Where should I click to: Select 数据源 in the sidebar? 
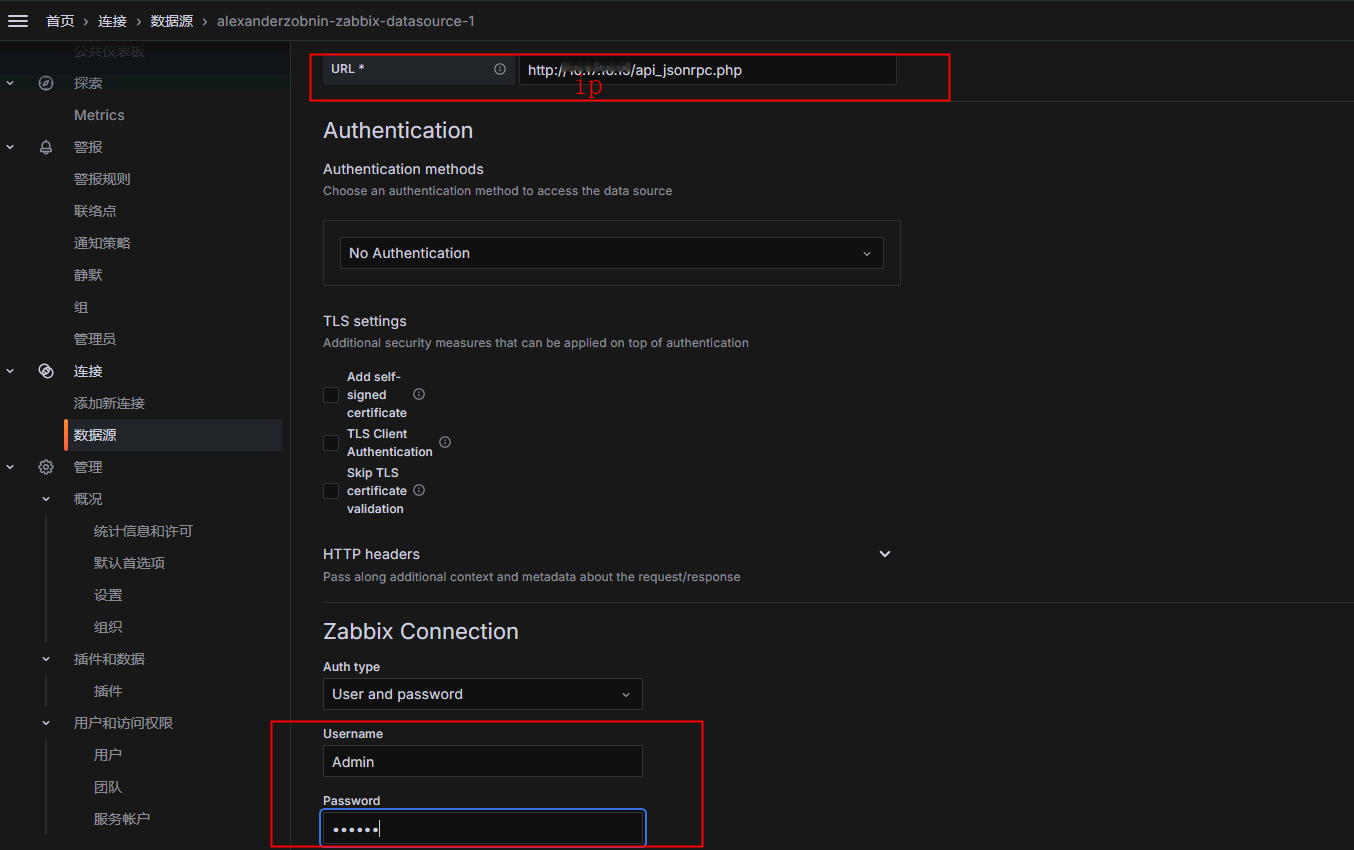(x=173, y=435)
